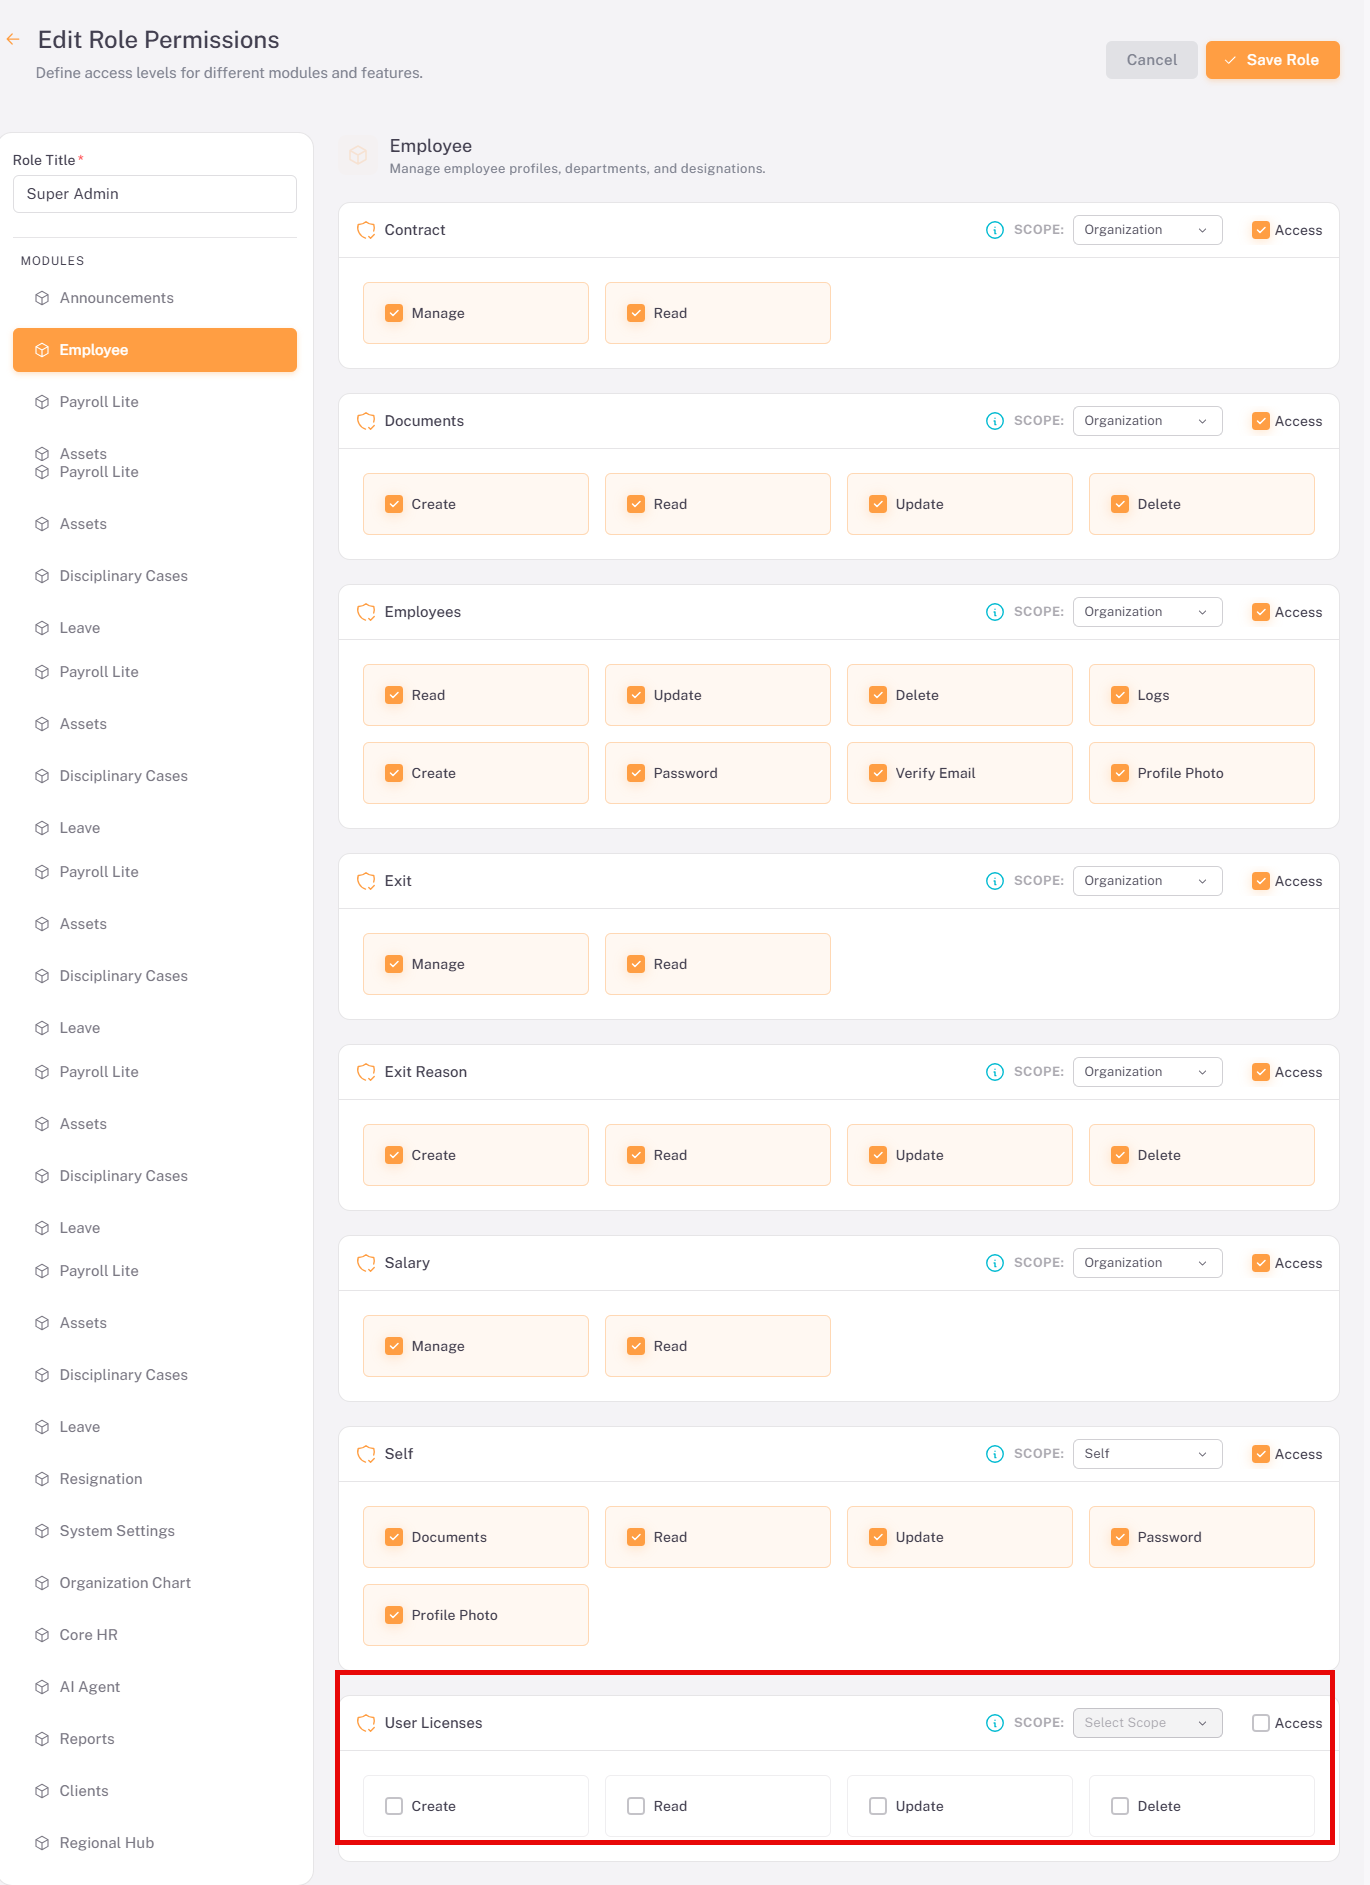Click the Cancel button
The height and width of the screenshot is (1885, 1370).
(x=1151, y=60)
